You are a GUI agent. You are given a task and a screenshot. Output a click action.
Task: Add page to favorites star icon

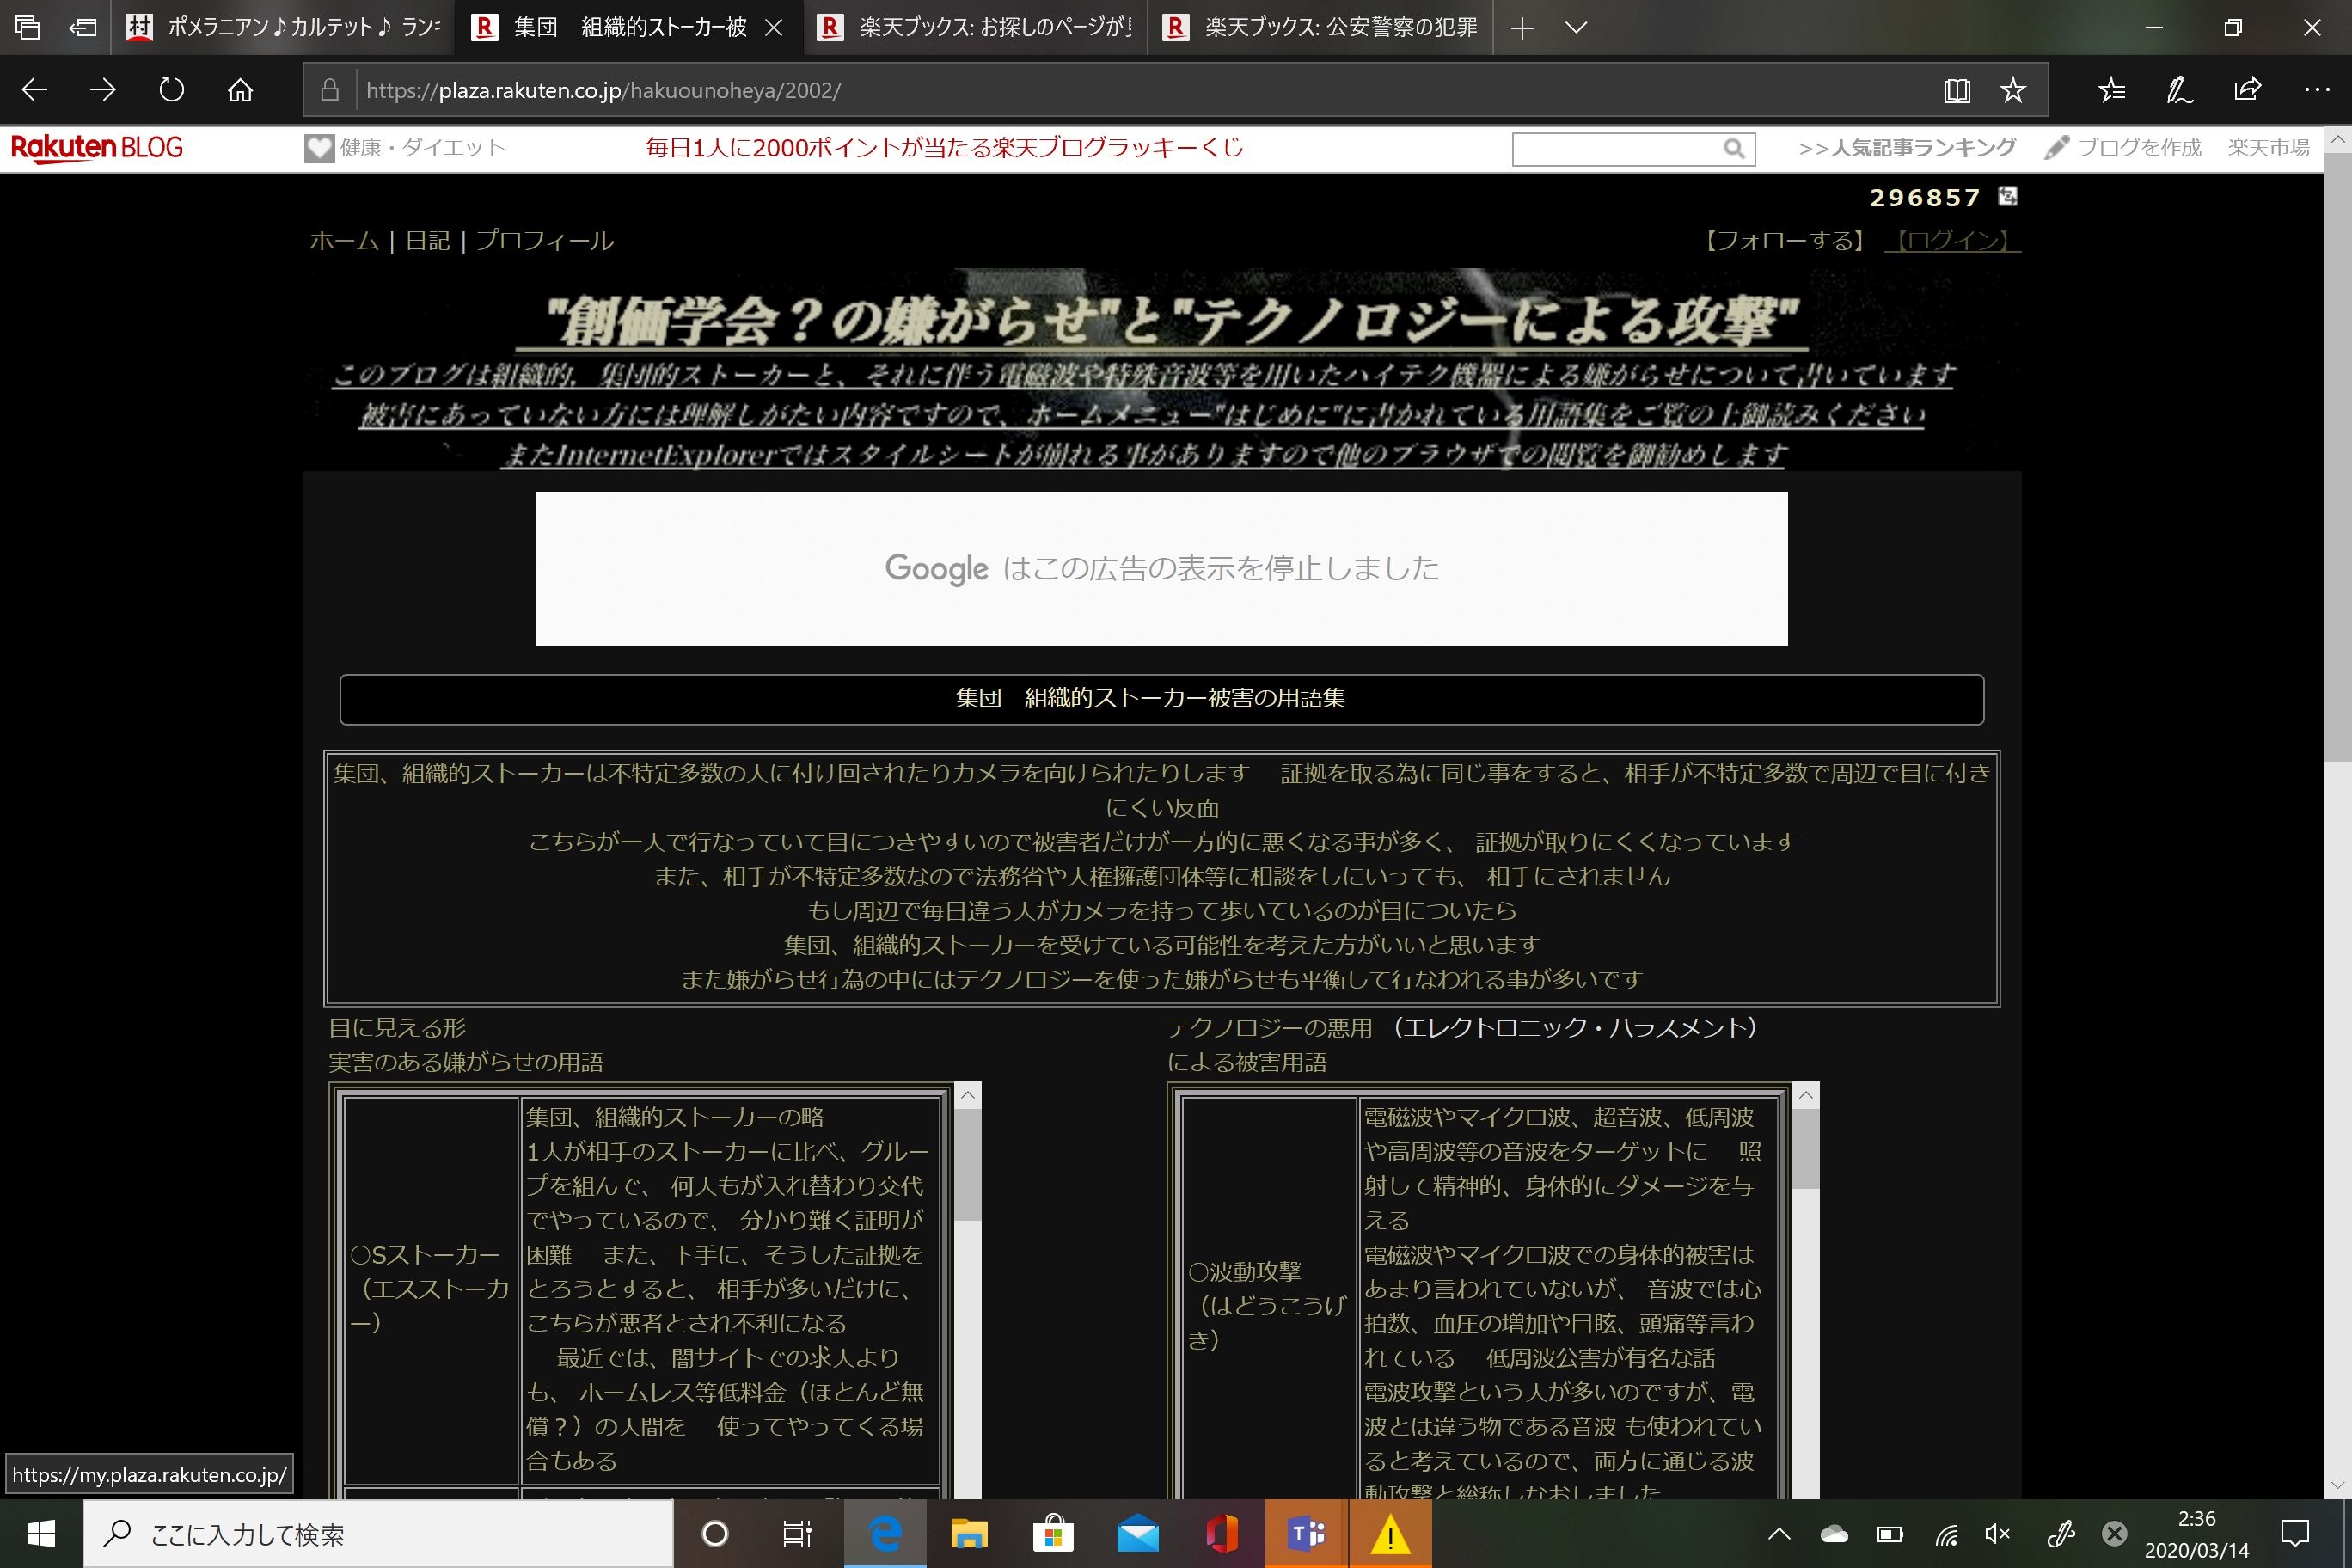pos(2013,90)
